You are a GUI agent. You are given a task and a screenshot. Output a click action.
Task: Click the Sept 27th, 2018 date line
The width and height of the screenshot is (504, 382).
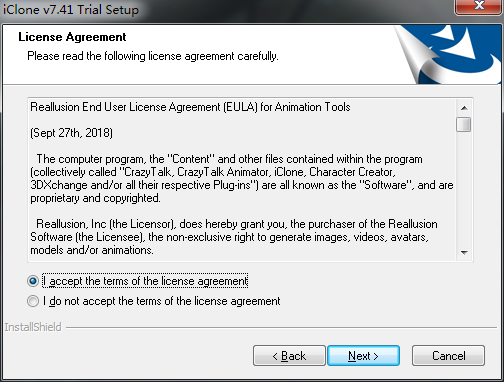pos(71,133)
